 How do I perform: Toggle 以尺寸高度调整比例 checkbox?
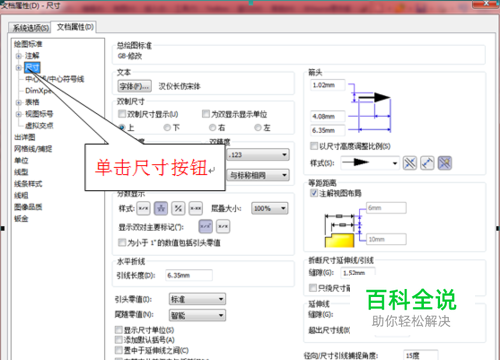(314, 146)
